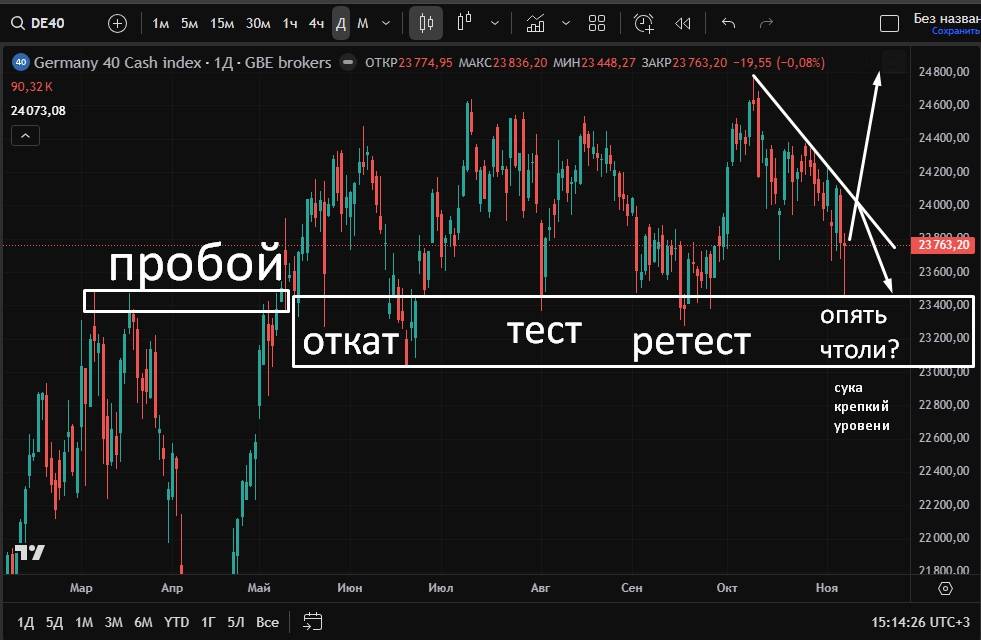Click the add symbol plus icon
This screenshot has width=981, height=640.
117,23
